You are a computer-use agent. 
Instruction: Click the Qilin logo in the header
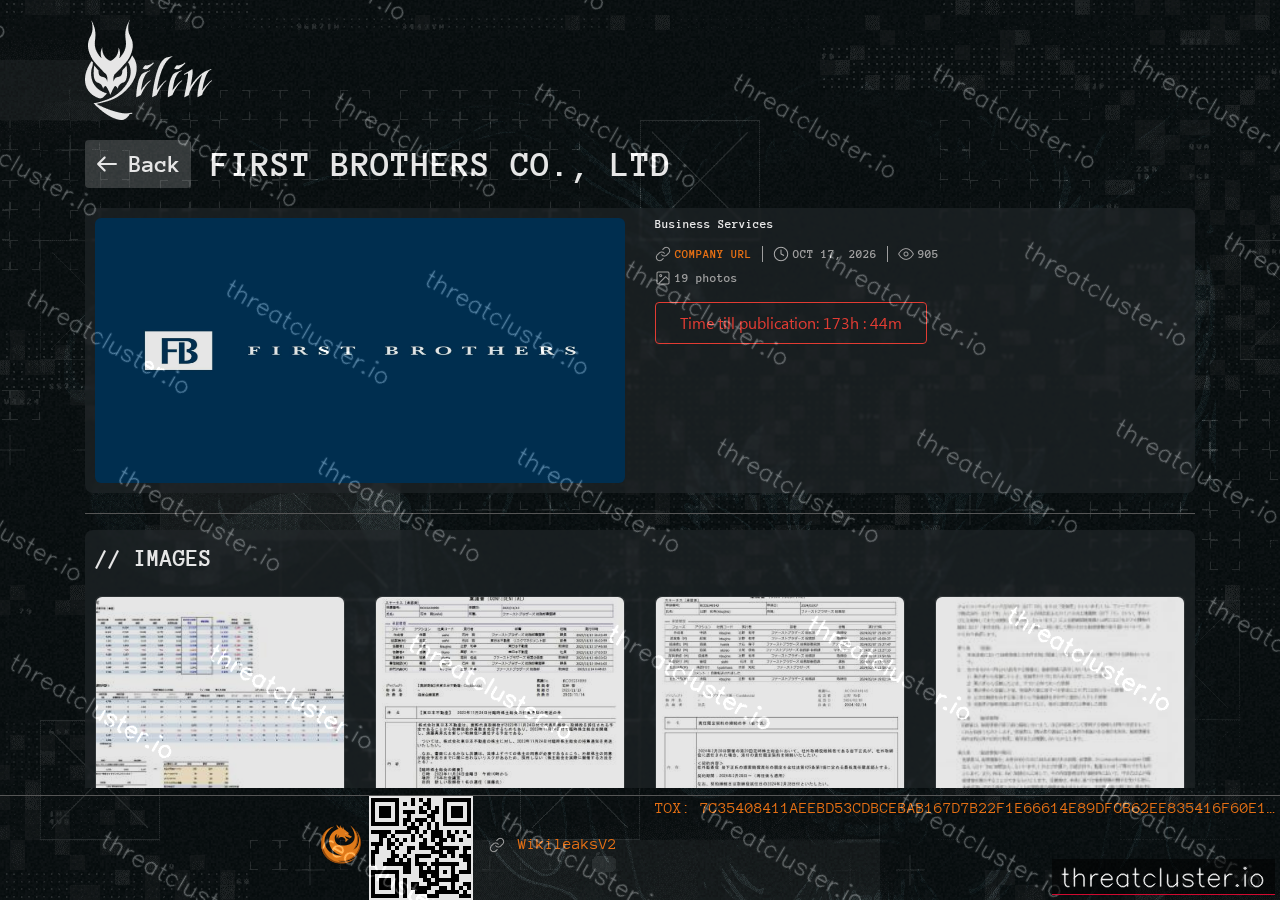point(148,71)
